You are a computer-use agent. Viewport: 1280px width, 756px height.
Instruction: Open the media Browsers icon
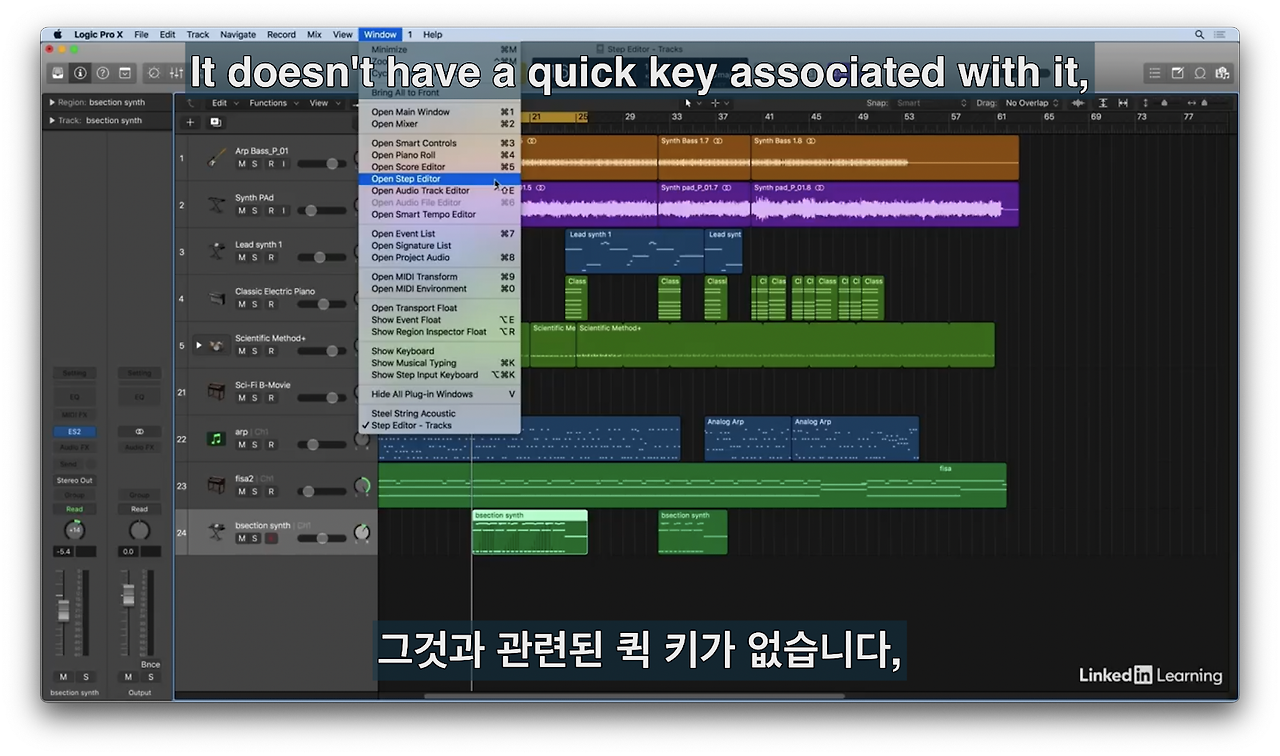[1222, 73]
